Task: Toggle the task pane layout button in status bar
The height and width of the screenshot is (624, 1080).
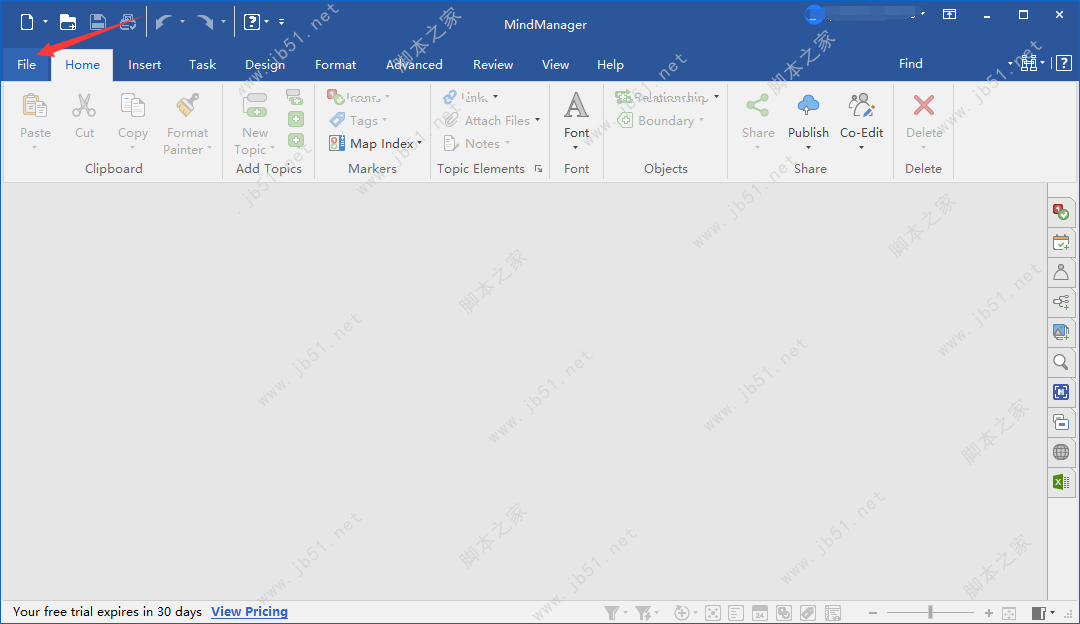Action: coord(1040,612)
